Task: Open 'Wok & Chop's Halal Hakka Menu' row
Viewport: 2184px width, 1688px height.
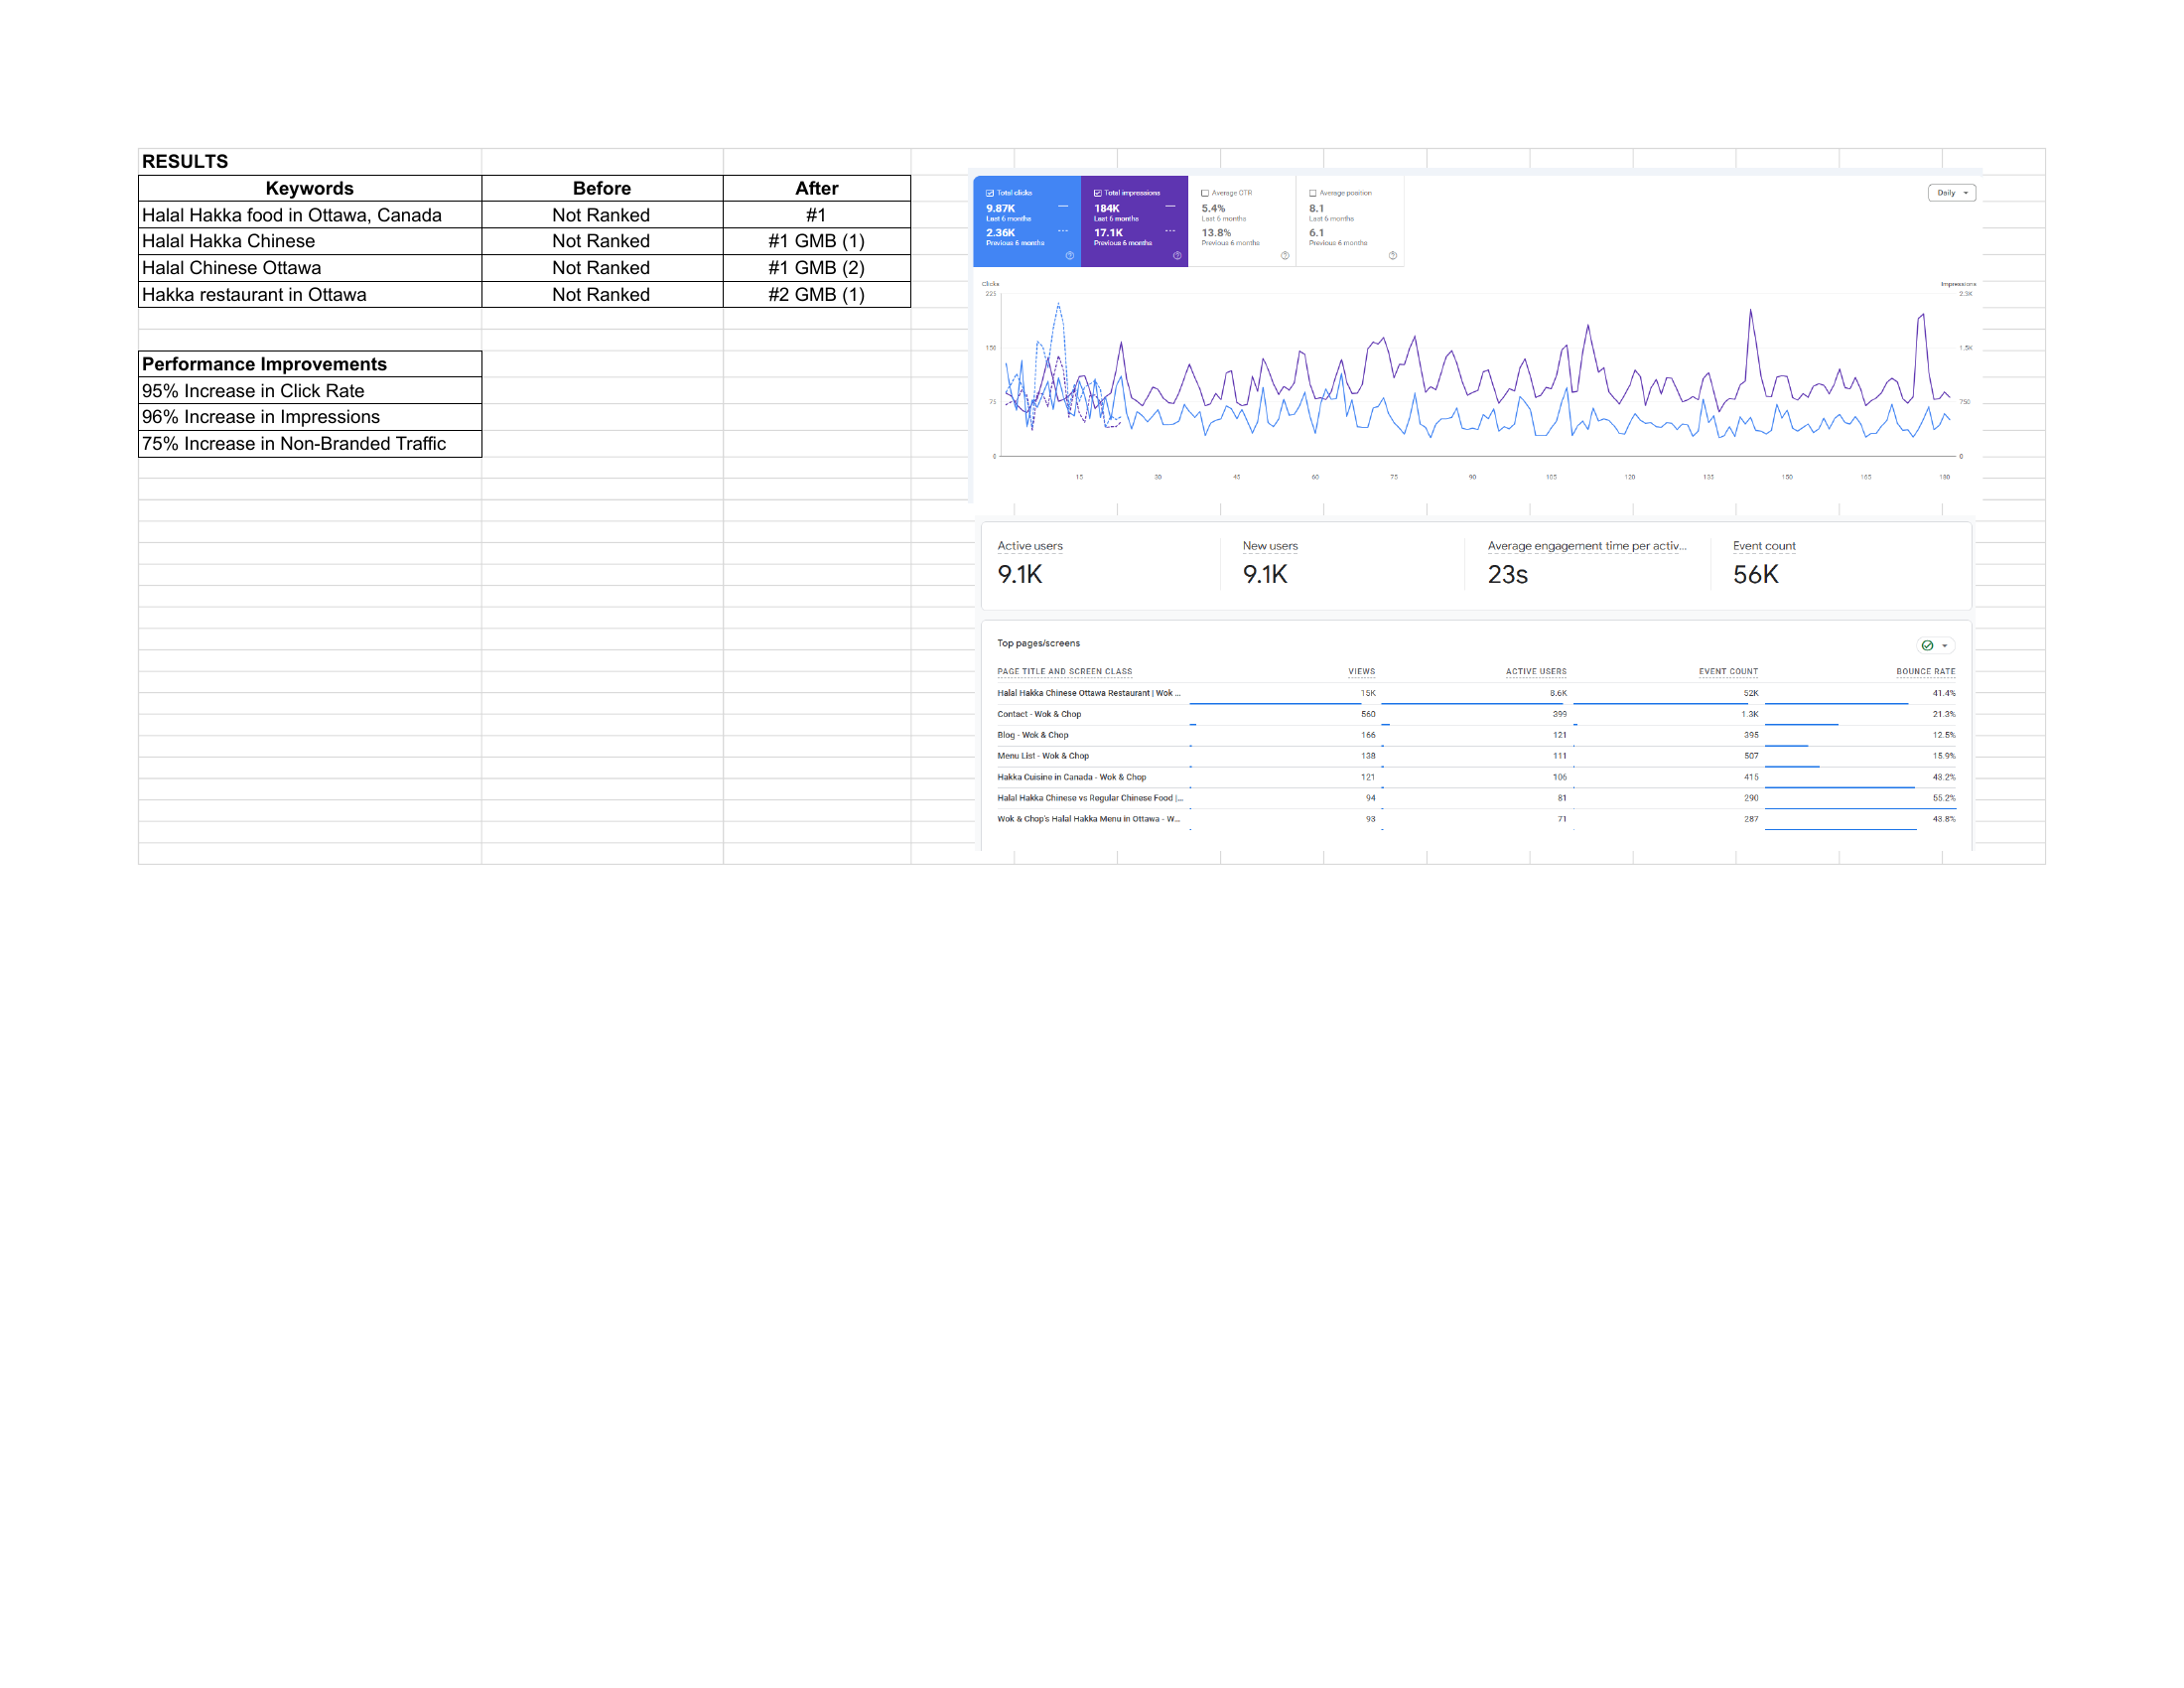Action: (x=1476, y=819)
